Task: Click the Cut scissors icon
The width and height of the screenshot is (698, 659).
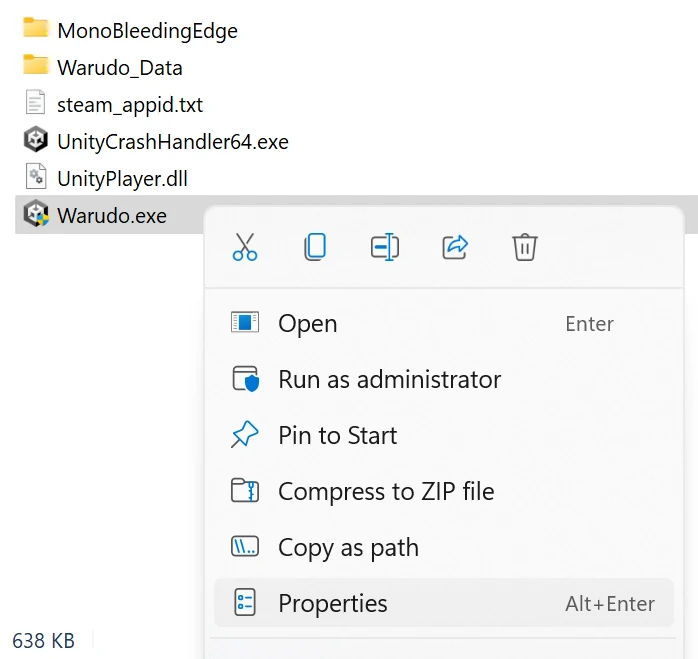Action: [245, 247]
